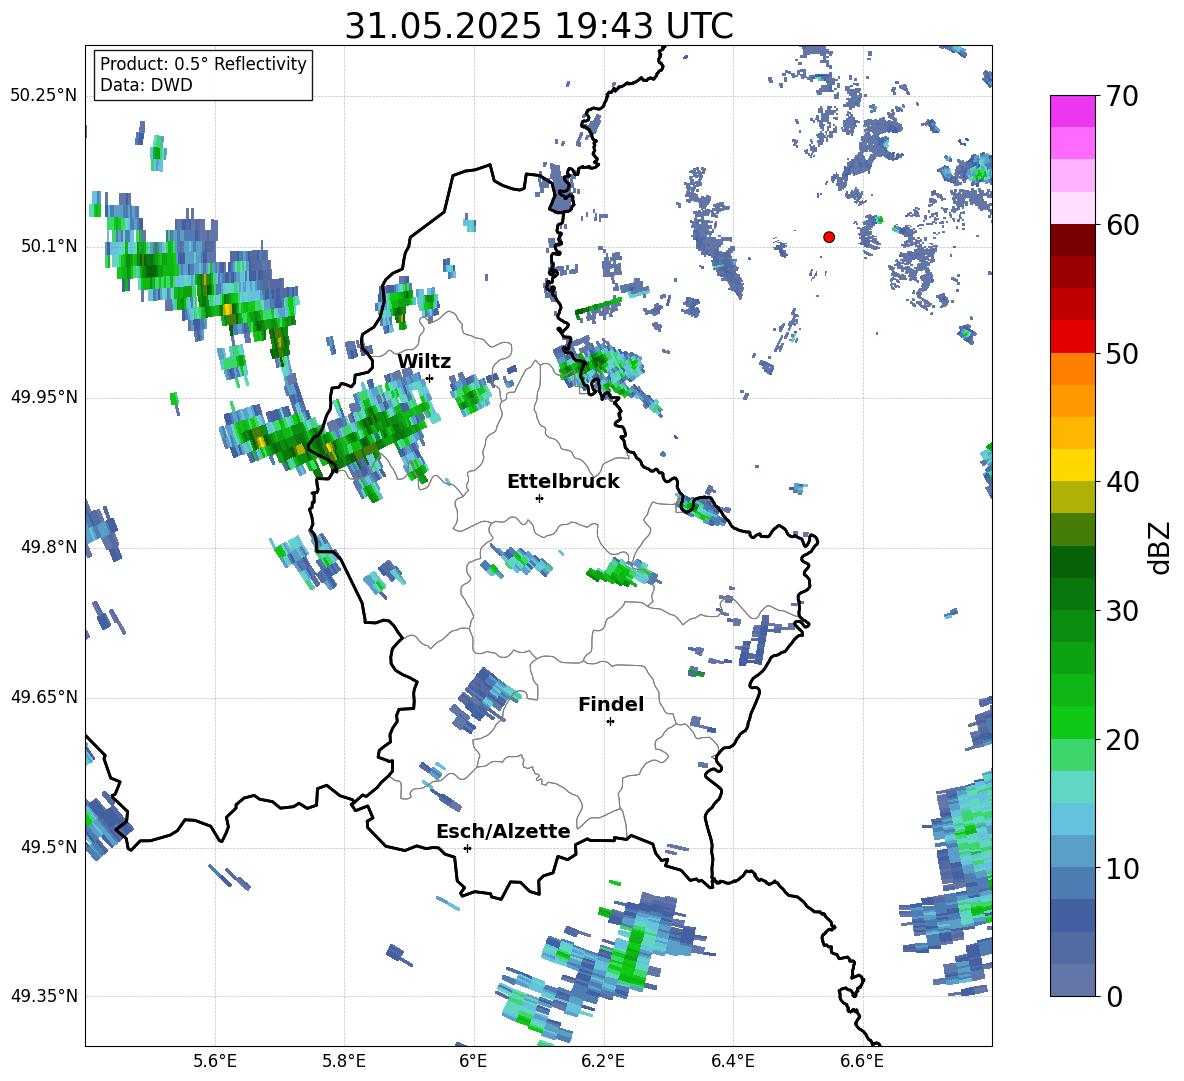Click the 30 label on the colorbar

coord(1121,611)
